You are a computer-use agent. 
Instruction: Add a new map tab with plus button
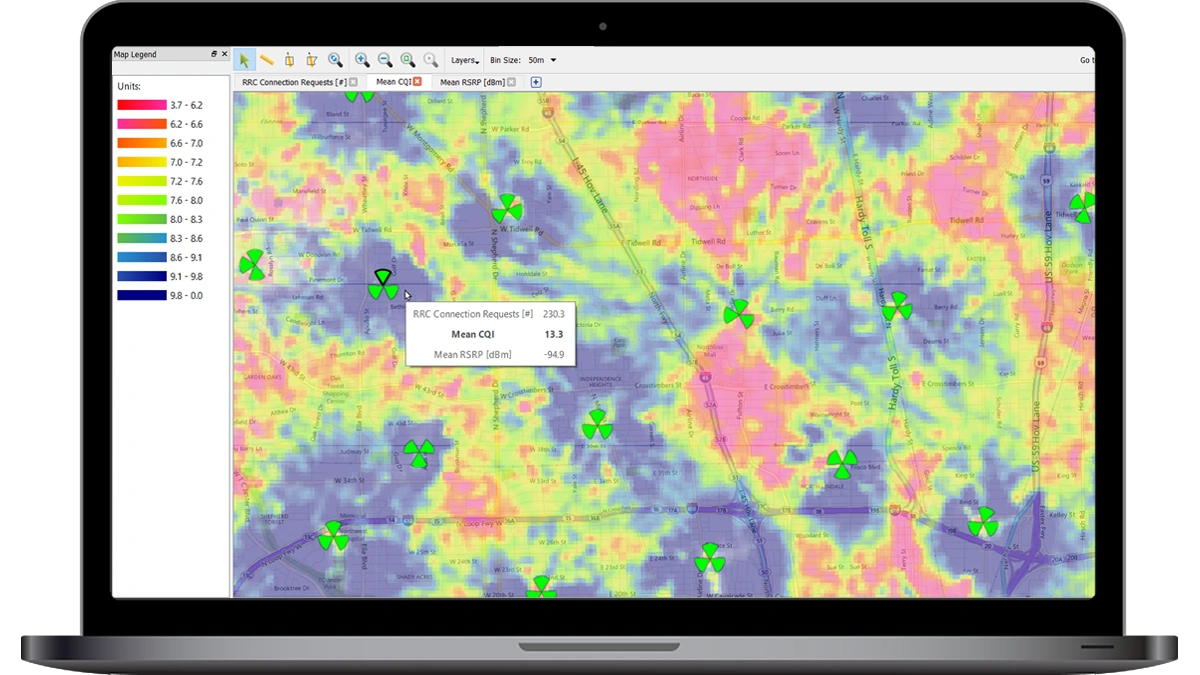pyautogui.click(x=536, y=82)
